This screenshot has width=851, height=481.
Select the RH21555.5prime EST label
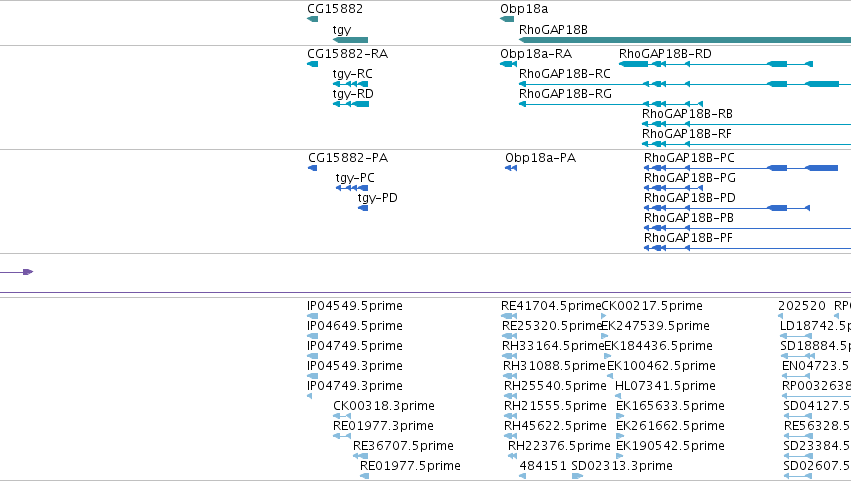(555, 407)
